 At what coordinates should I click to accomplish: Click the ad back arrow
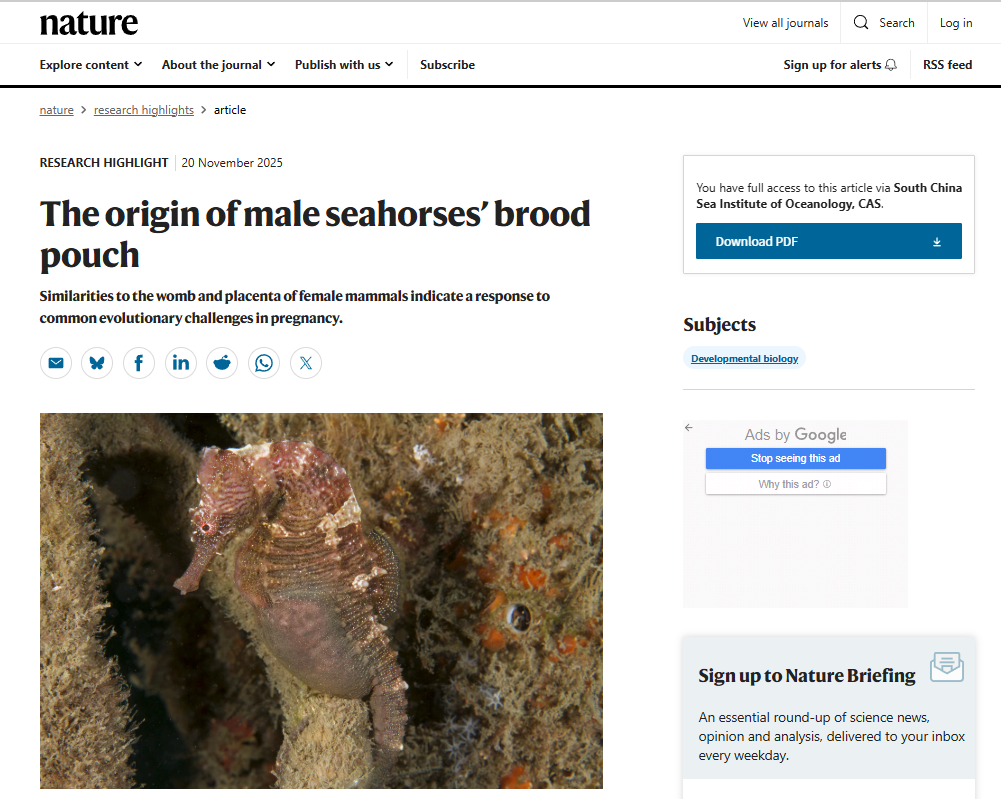[689, 428]
